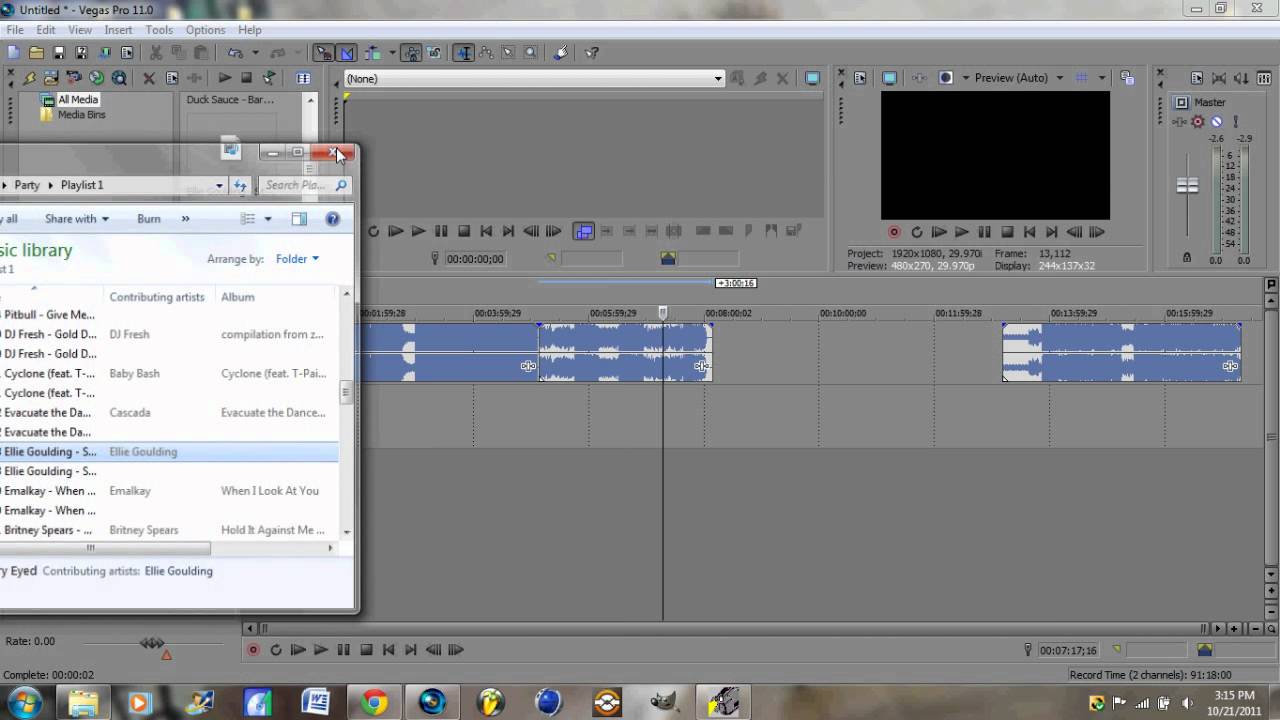Viewport: 1280px width, 720px height.
Task: Open Project Media views grid icon
Action: click(x=303, y=78)
